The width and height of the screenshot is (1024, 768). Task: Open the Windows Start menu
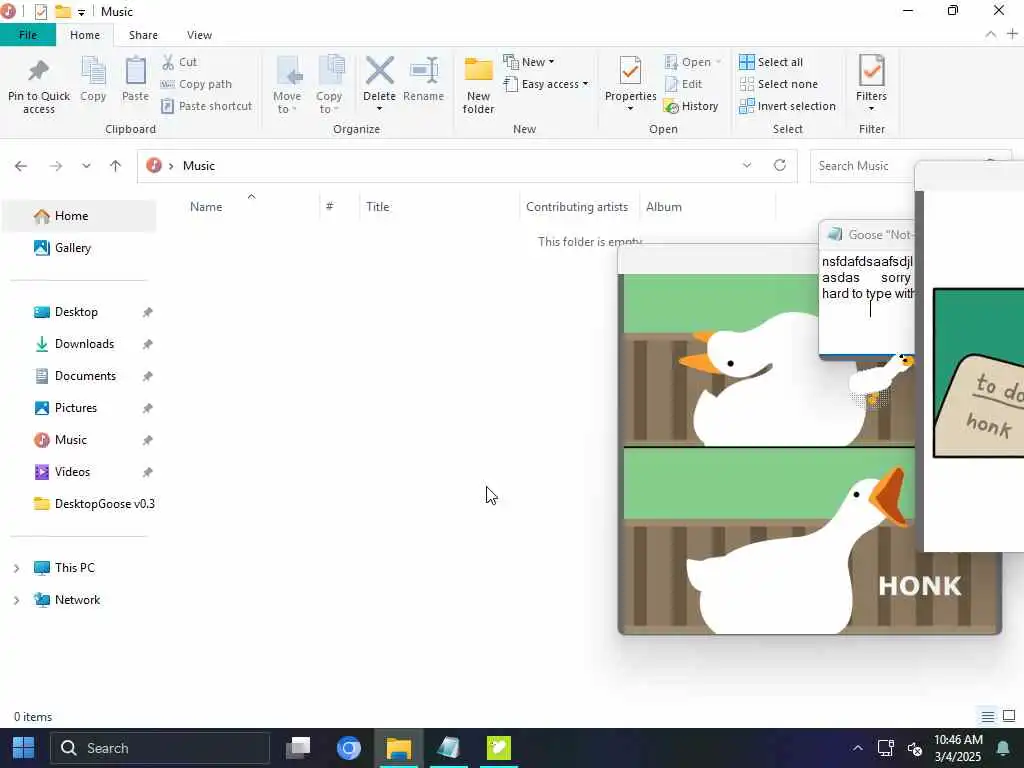24,748
